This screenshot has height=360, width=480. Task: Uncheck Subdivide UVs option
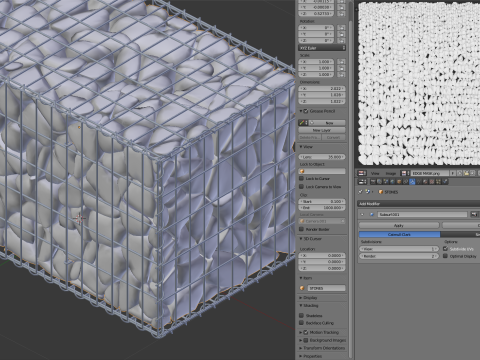click(x=445, y=249)
